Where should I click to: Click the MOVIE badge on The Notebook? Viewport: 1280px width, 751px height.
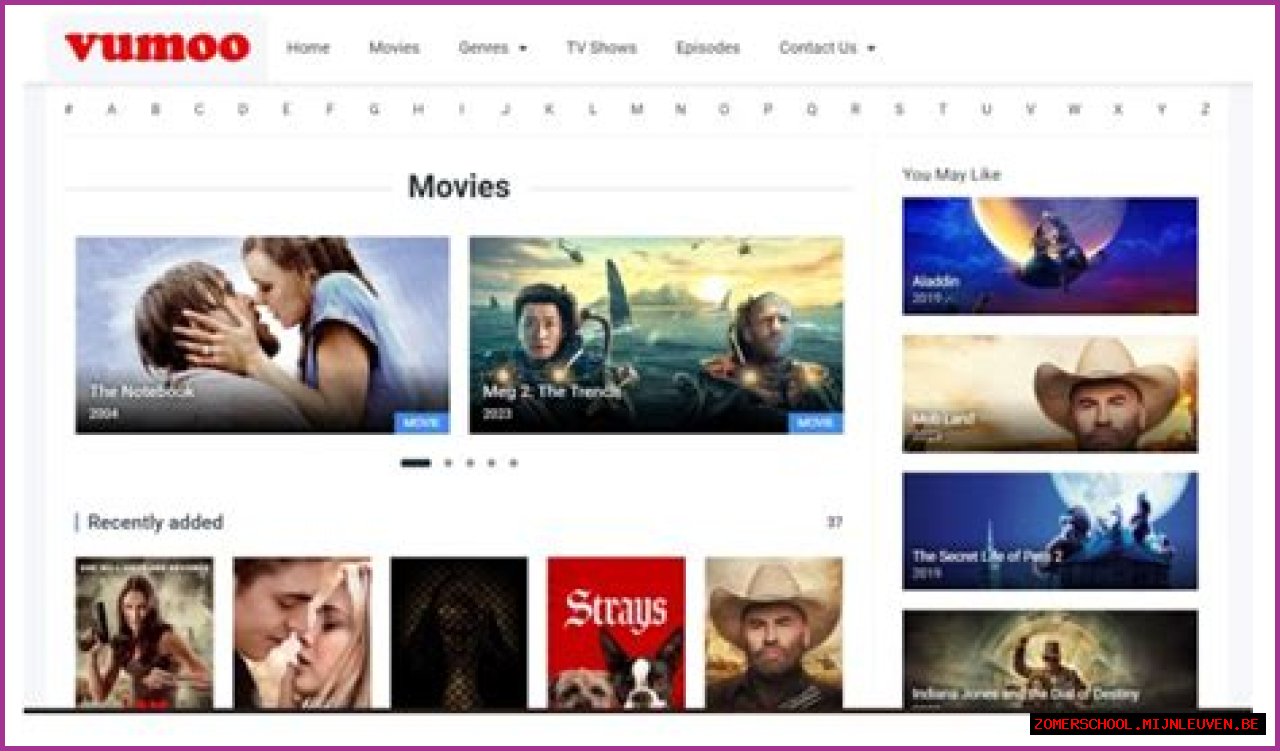click(421, 423)
